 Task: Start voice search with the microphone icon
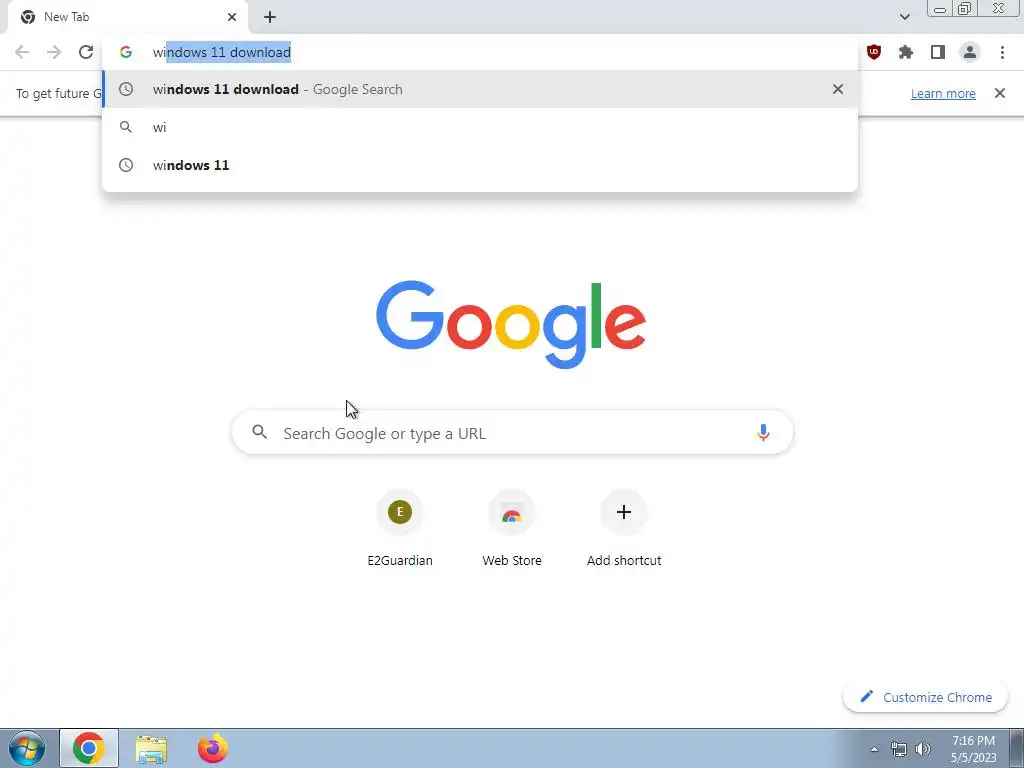coord(763,433)
